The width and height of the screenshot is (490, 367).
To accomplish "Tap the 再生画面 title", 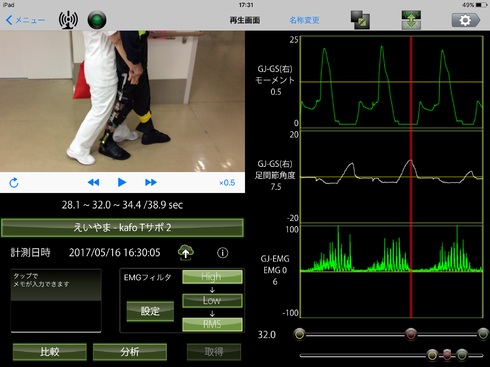I will [x=245, y=20].
